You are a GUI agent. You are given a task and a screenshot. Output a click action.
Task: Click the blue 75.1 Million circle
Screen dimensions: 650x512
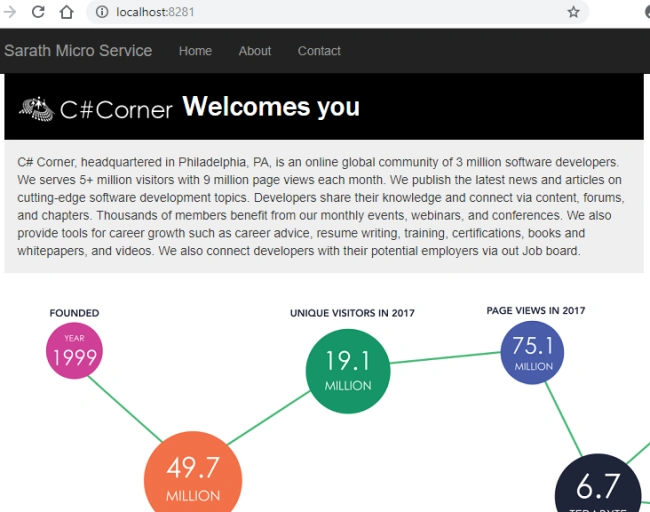point(532,352)
